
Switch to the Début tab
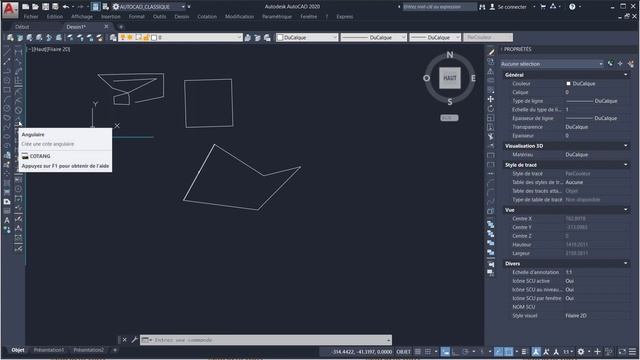coord(22,27)
